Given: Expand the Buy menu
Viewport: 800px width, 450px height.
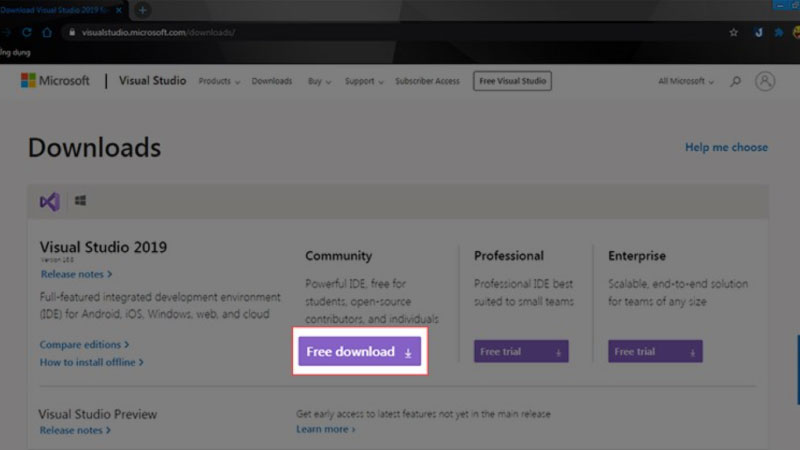Looking at the screenshot, I should coord(319,81).
